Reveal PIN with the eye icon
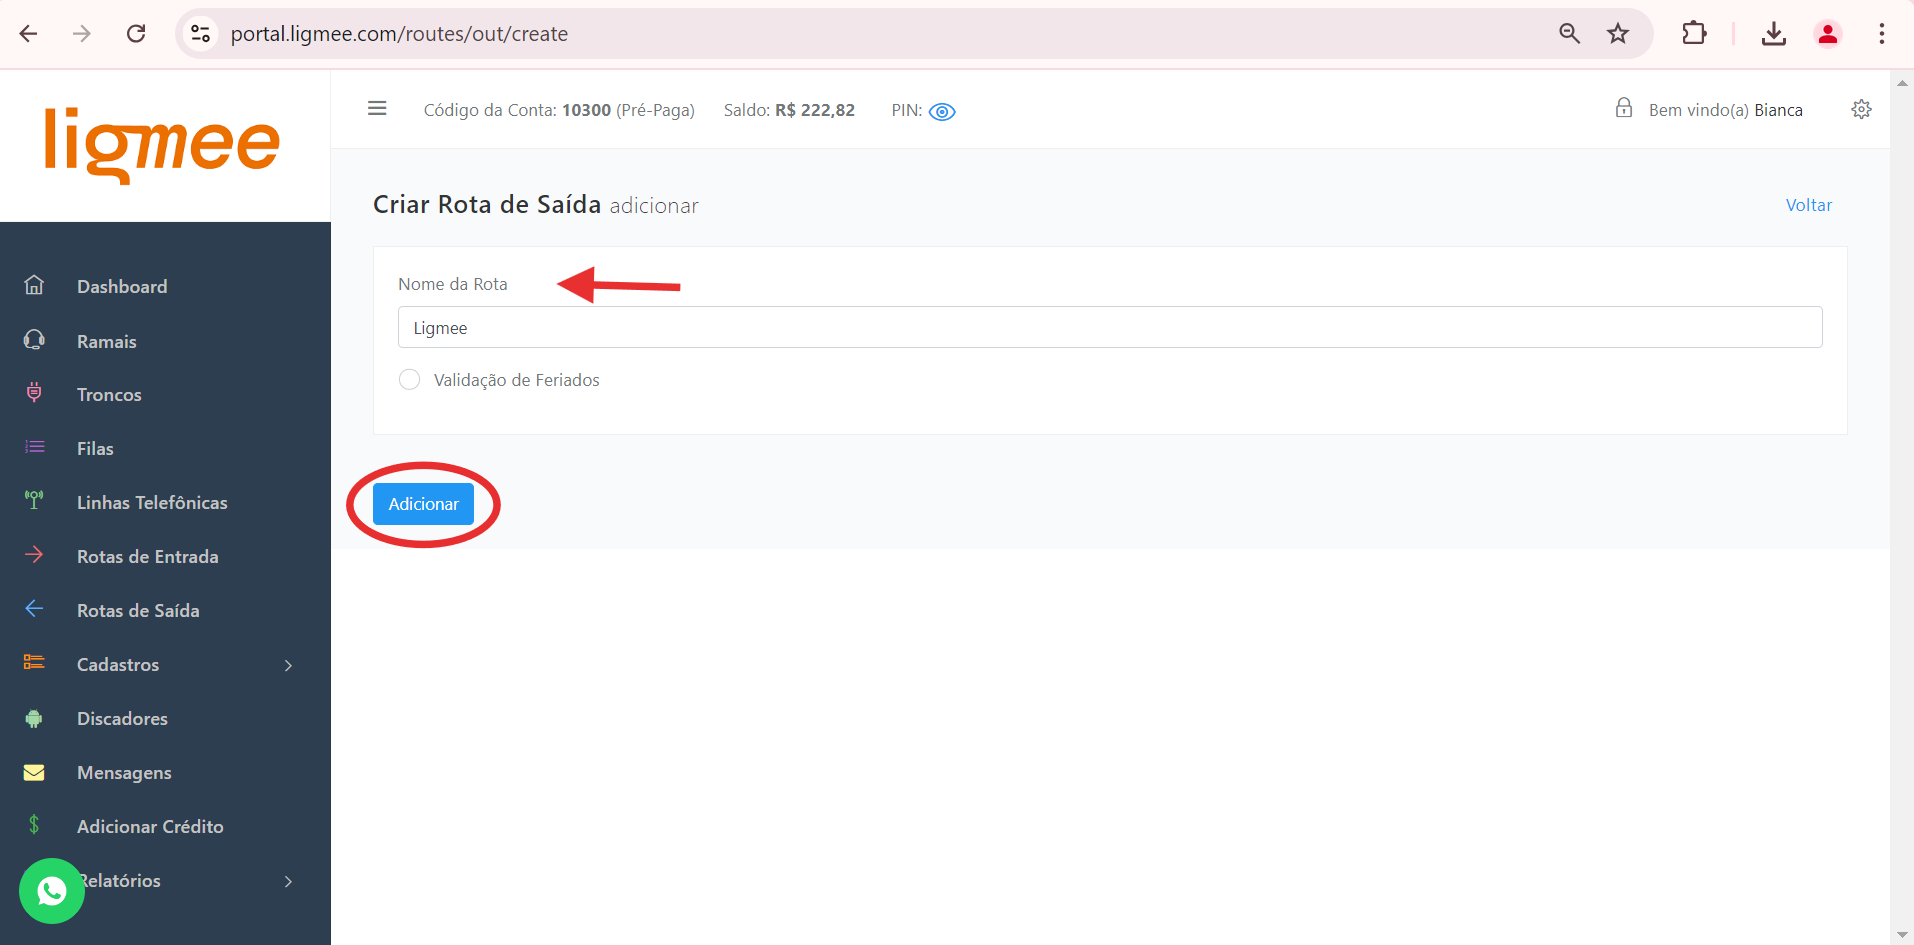 click(x=942, y=112)
